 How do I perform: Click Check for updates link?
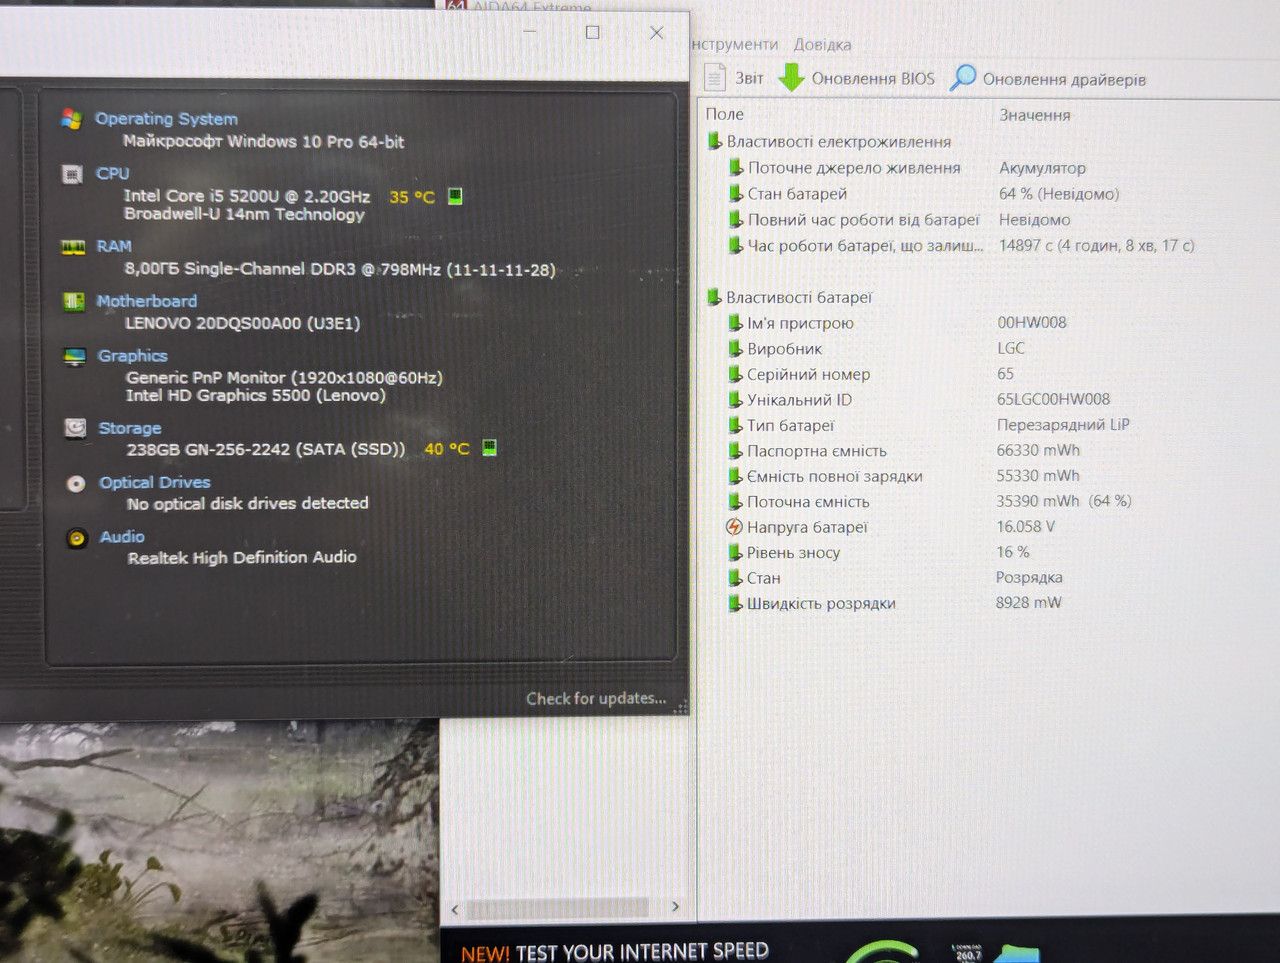596,698
